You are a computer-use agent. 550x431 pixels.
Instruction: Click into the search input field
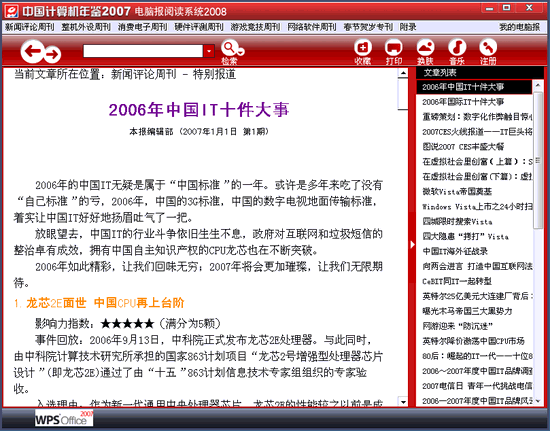click(143, 51)
